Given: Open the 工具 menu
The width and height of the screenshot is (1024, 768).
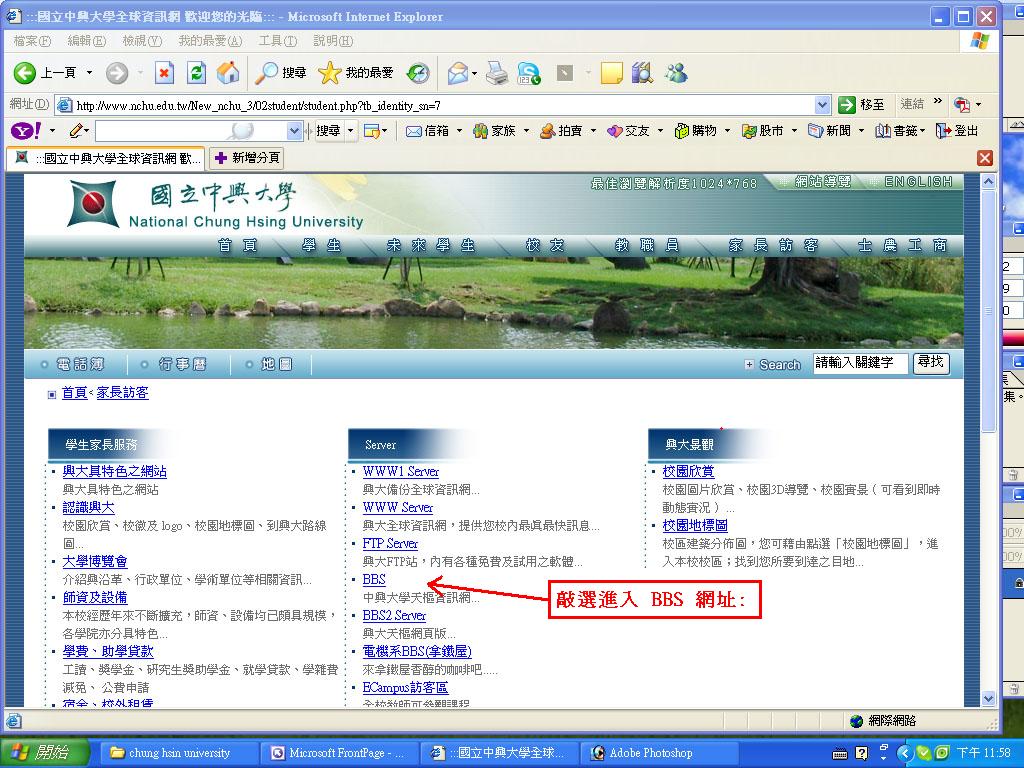Looking at the screenshot, I should point(278,41).
